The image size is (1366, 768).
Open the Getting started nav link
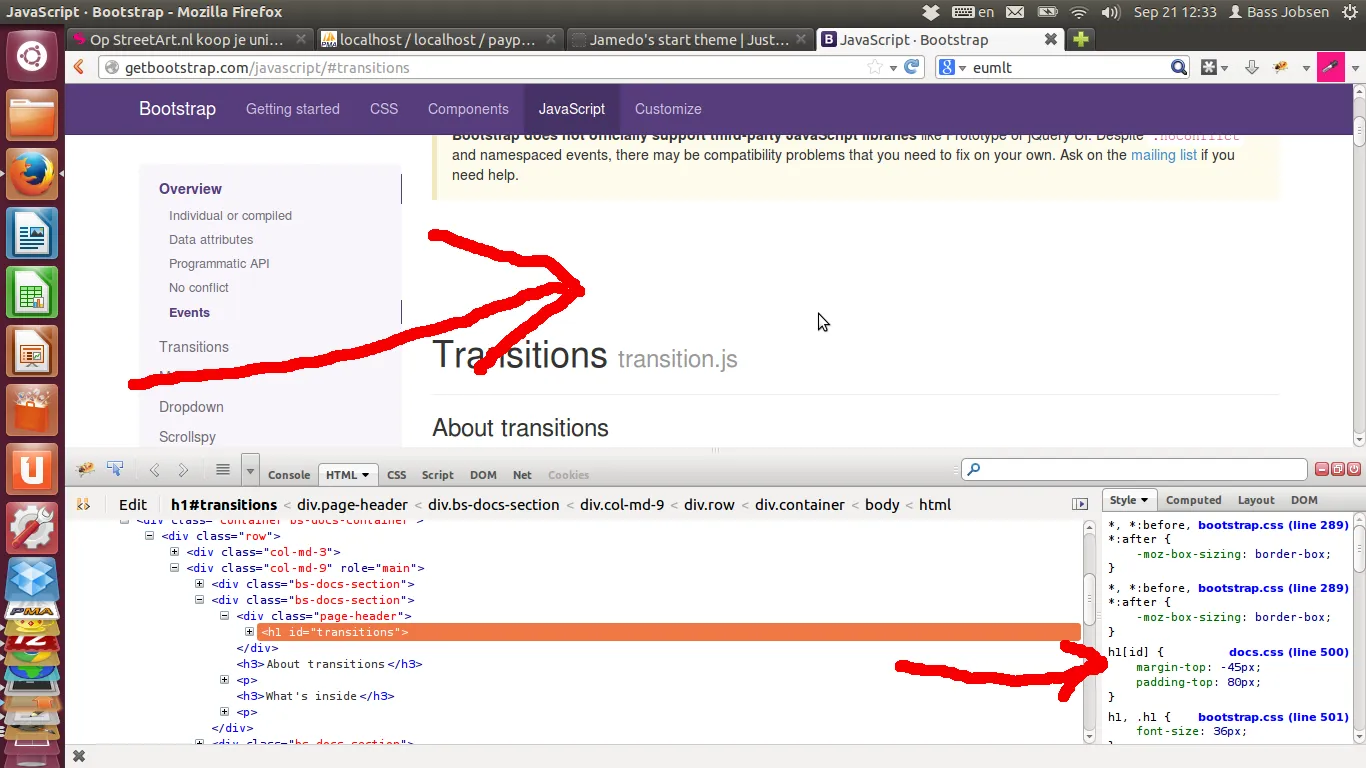(x=293, y=109)
